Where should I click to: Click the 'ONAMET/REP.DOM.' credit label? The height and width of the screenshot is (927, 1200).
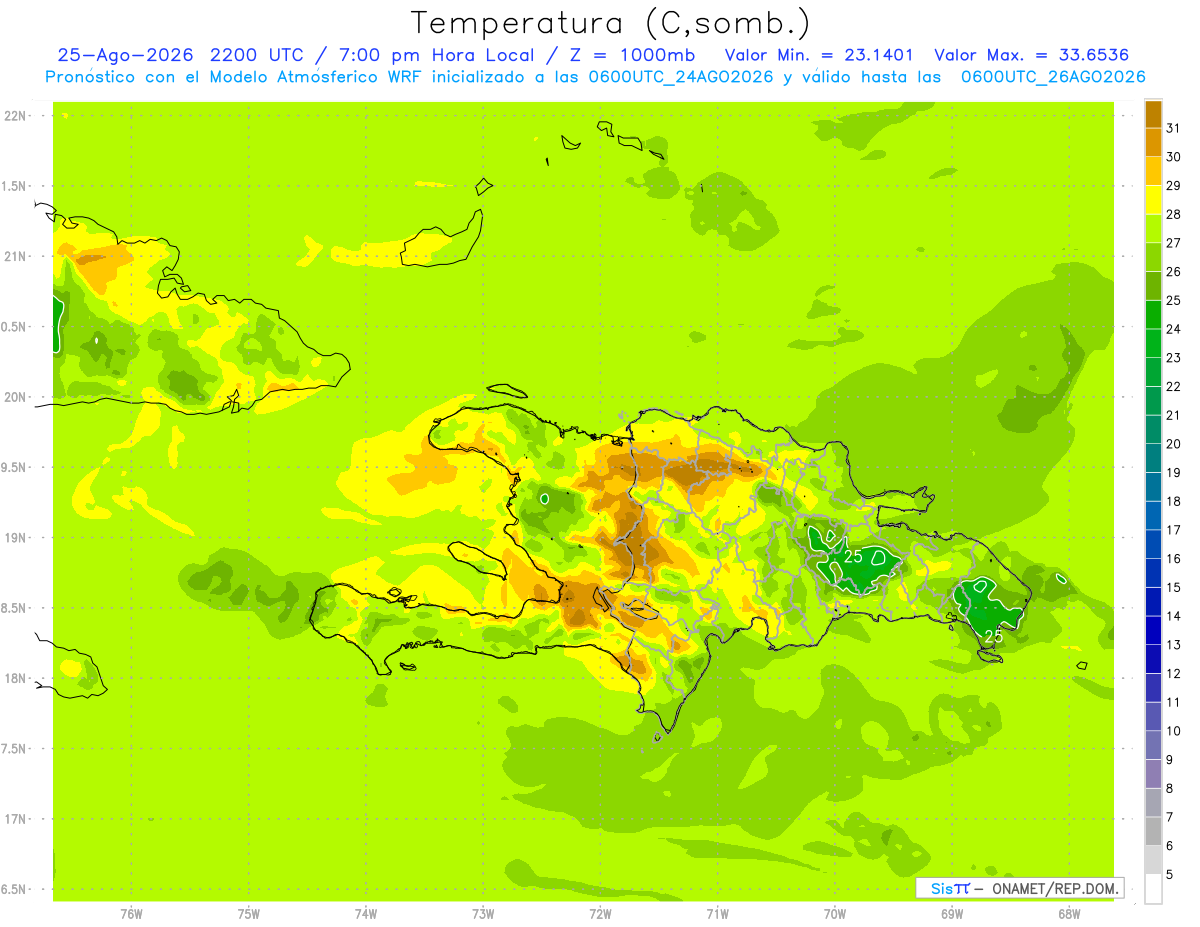[1056, 888]
